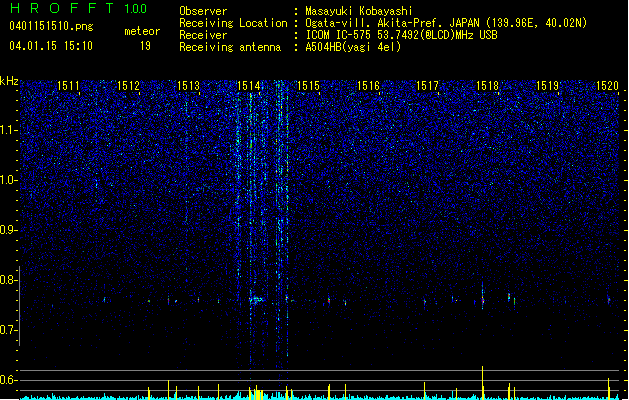The height and width of the screenshot is (400, 629).
Task: Click the 1519 time axis label
Action: [x=548, y=86]
